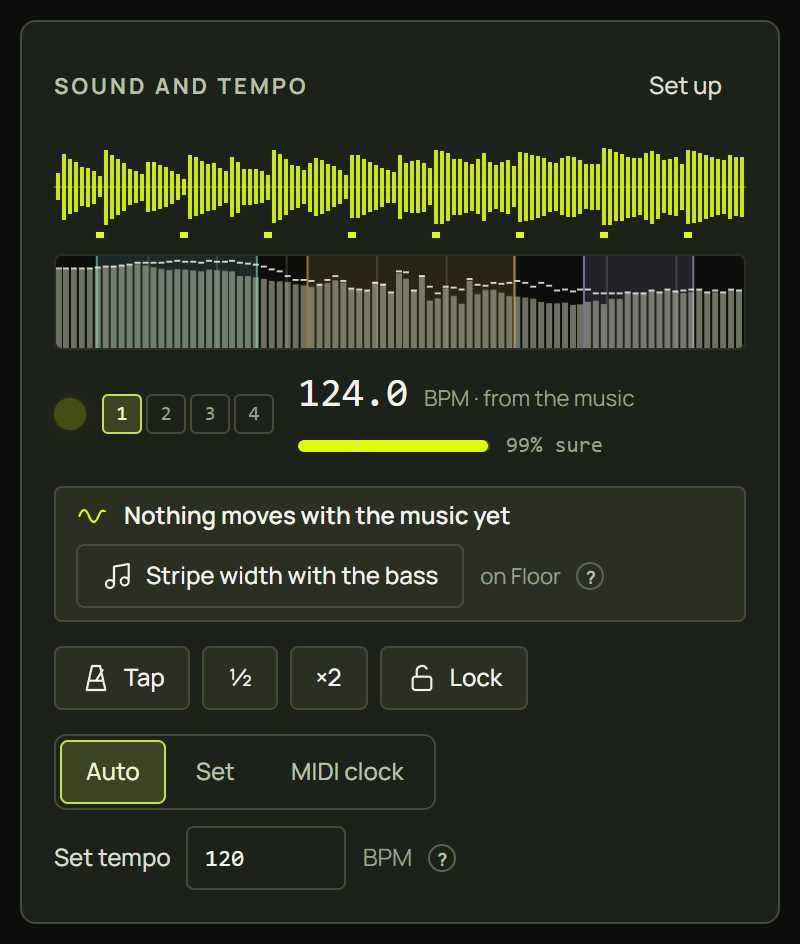Viewport: 800px width, 944px height.
Task: Click the Tap tempo button
Action: [122, 678]
